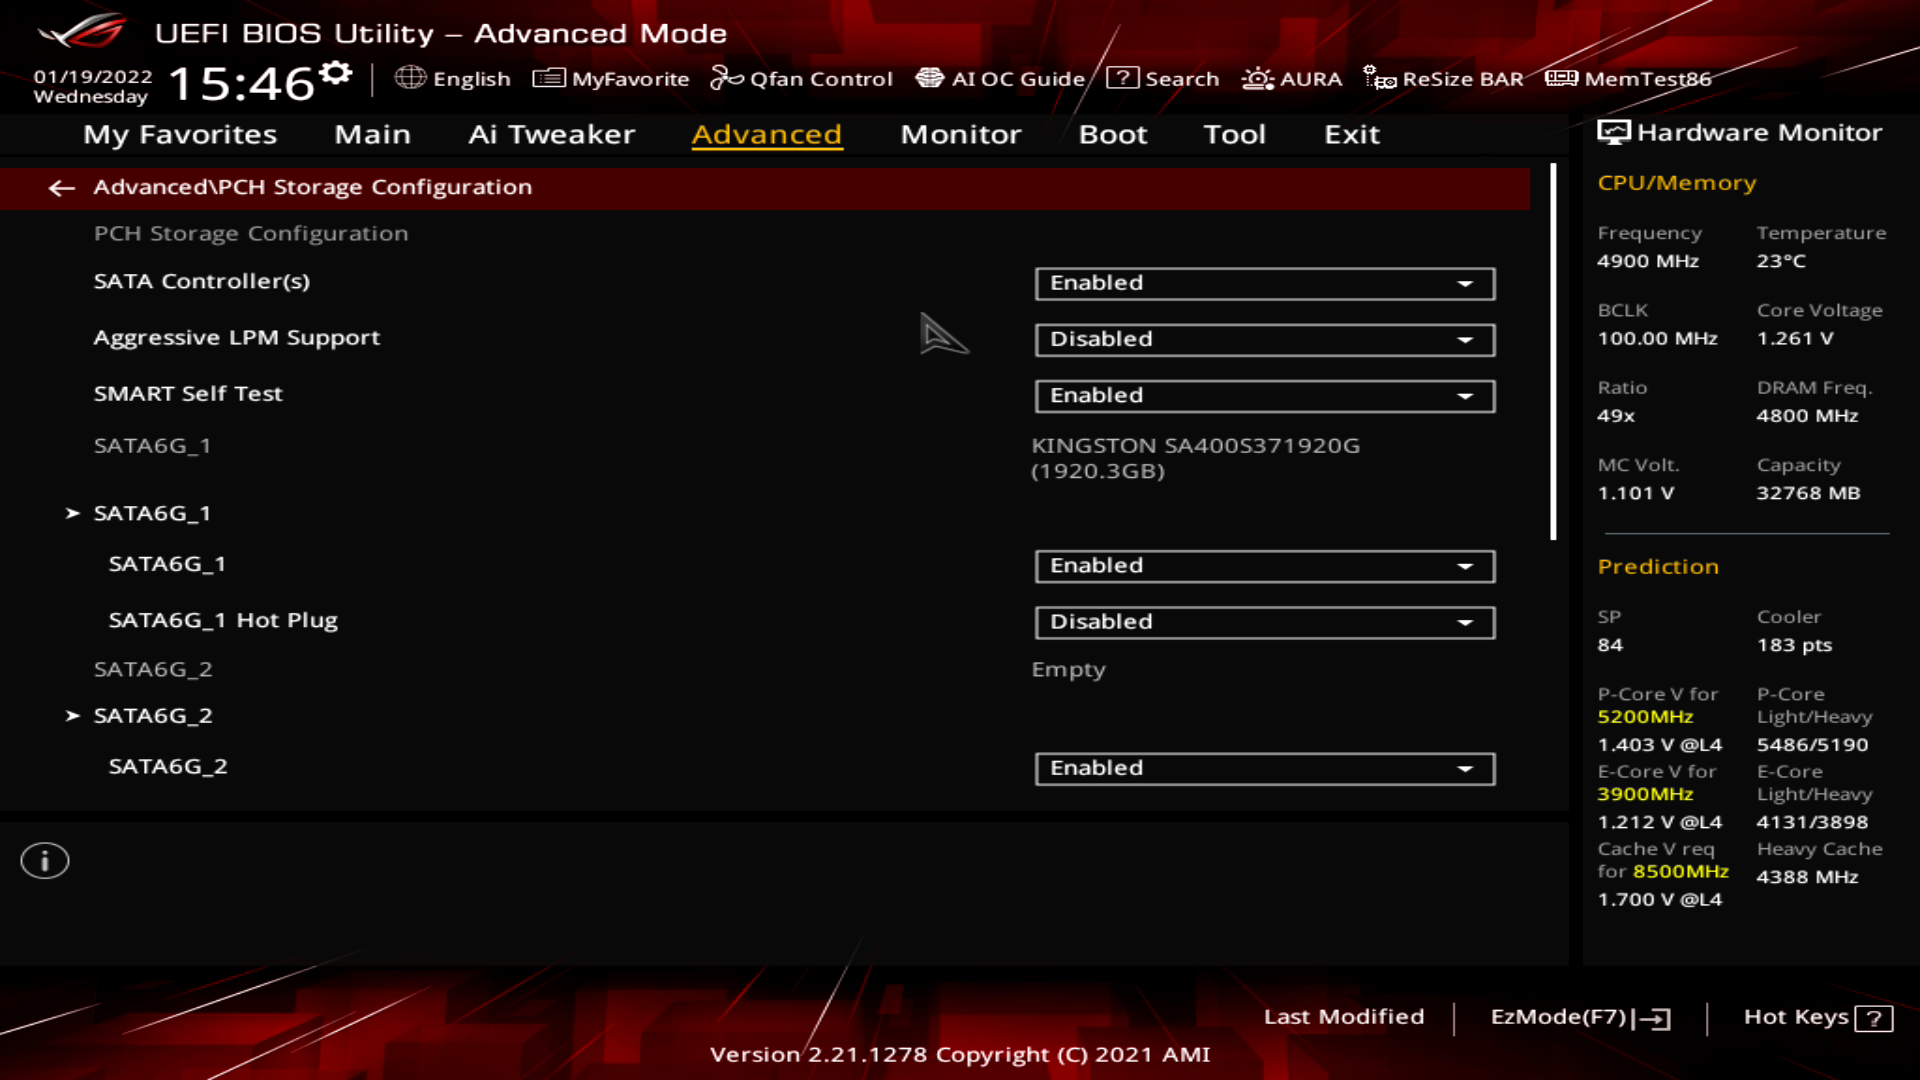Expand SATA6G_2 configuration tree
The image size is (1920, 1080).
[x=152, y=713]
